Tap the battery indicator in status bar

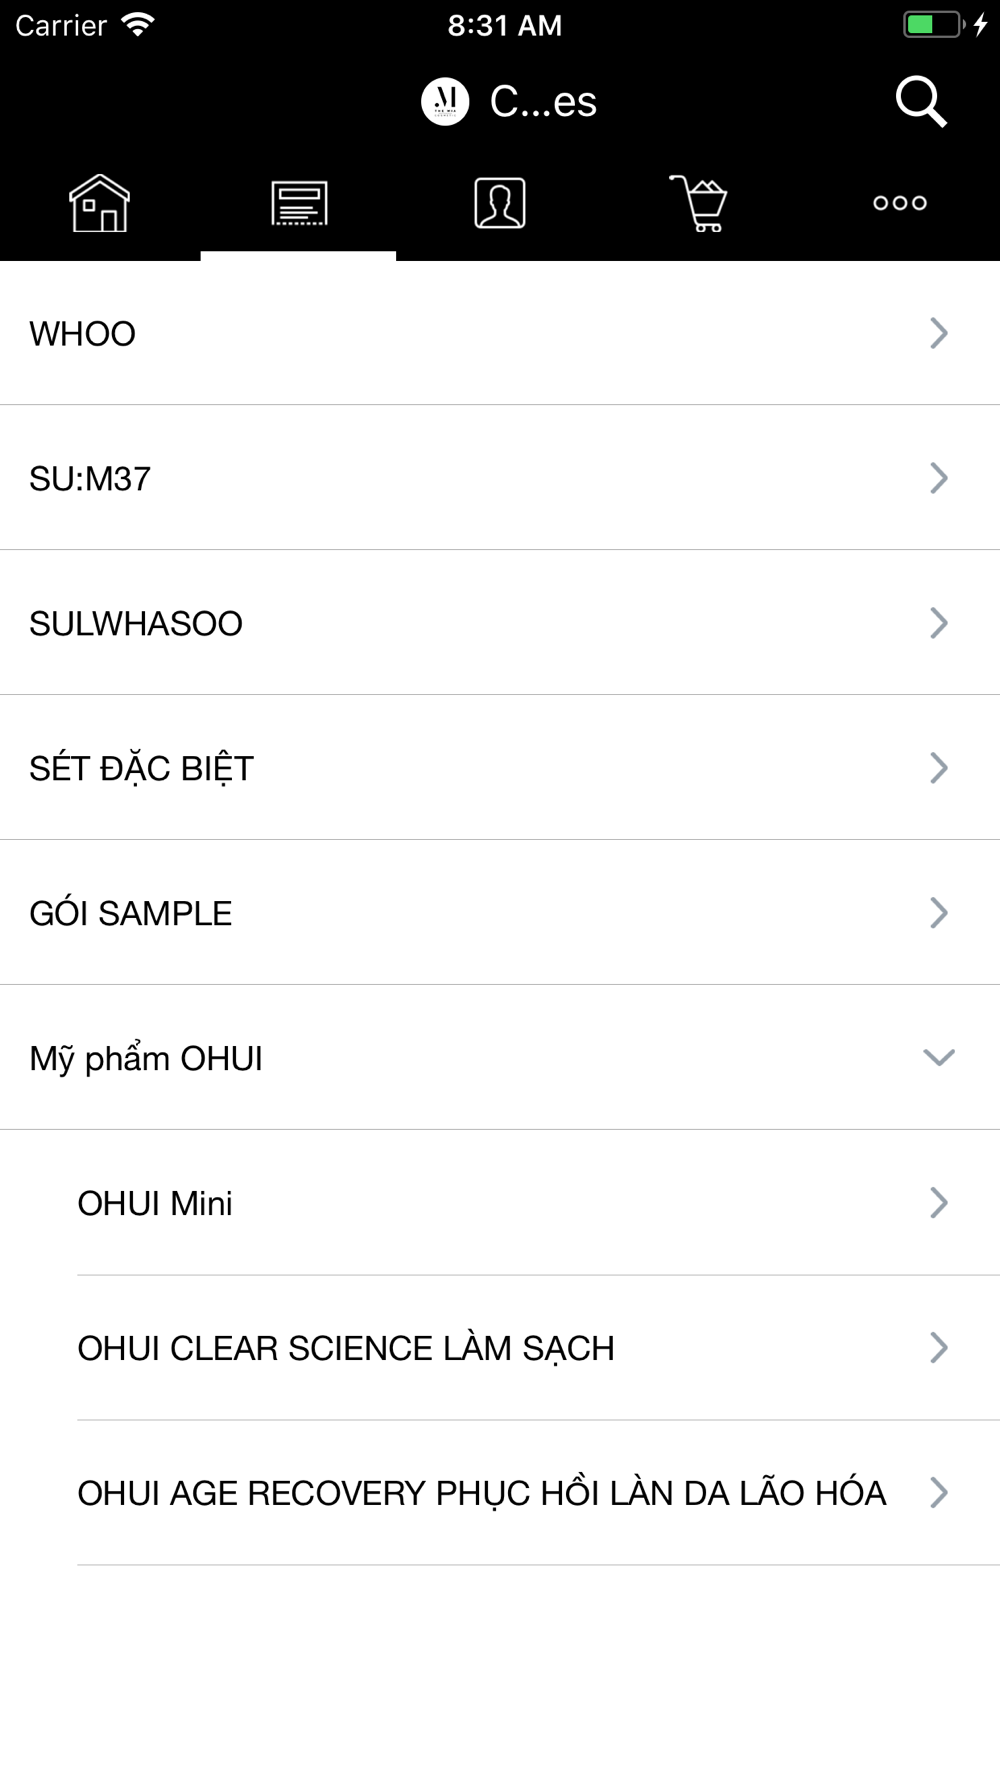click(x=934, y=25)
